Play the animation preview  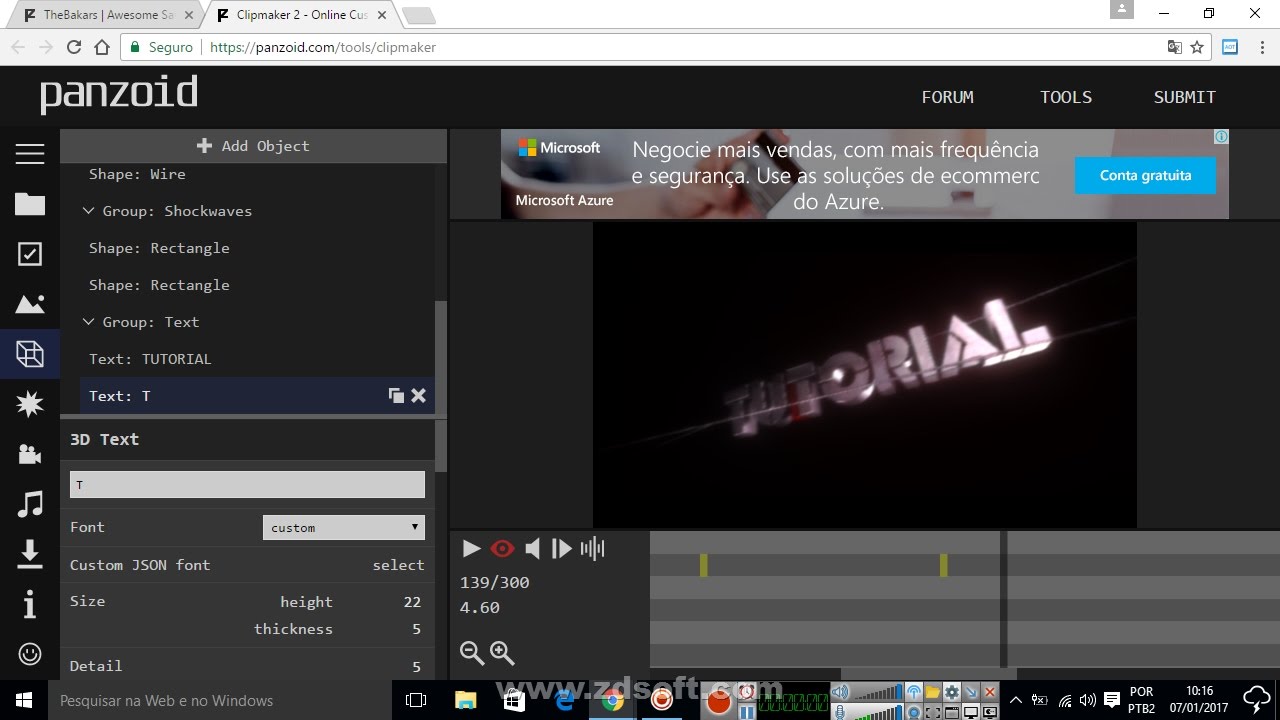point(471,548)
